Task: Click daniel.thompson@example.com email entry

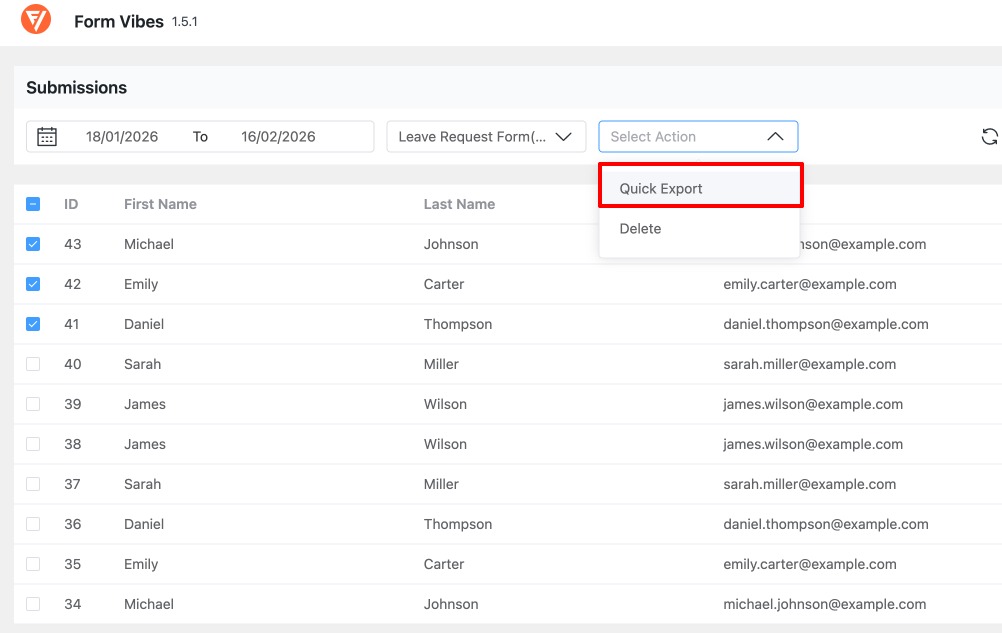Action: click(826, 324)
